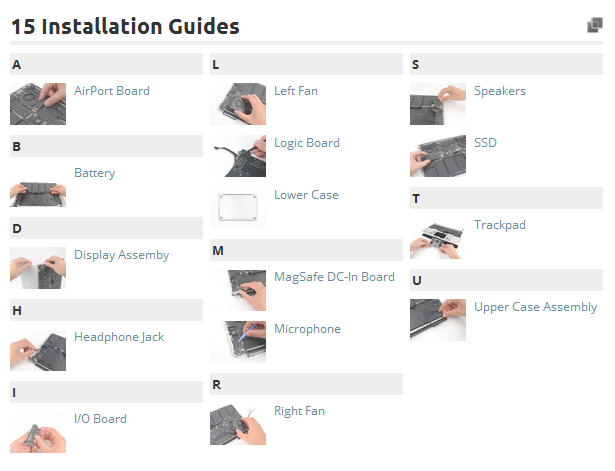This screenshot has width=615, height=471.
Task: Open the Upper Case Assembly guide
Action: pyautogui.click(x=535, y=307)
